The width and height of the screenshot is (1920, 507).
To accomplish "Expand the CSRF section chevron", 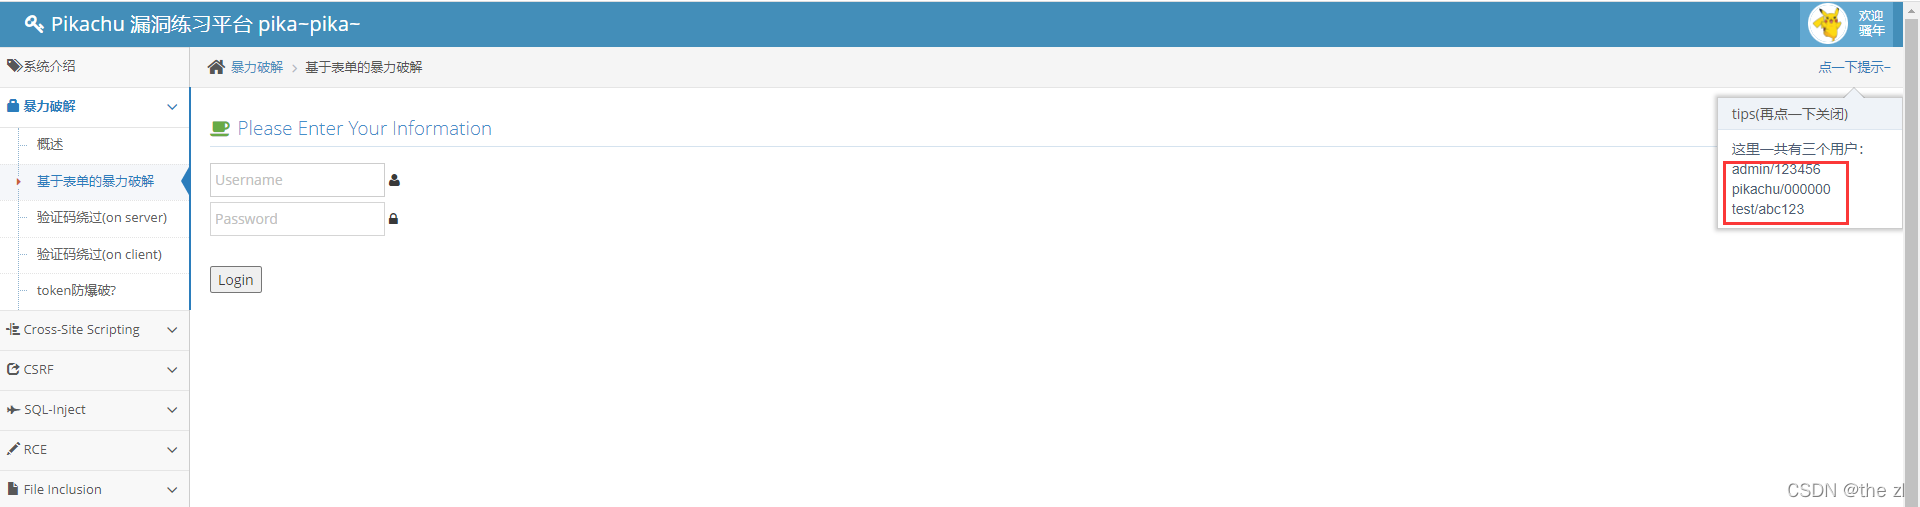I will 172,370.
